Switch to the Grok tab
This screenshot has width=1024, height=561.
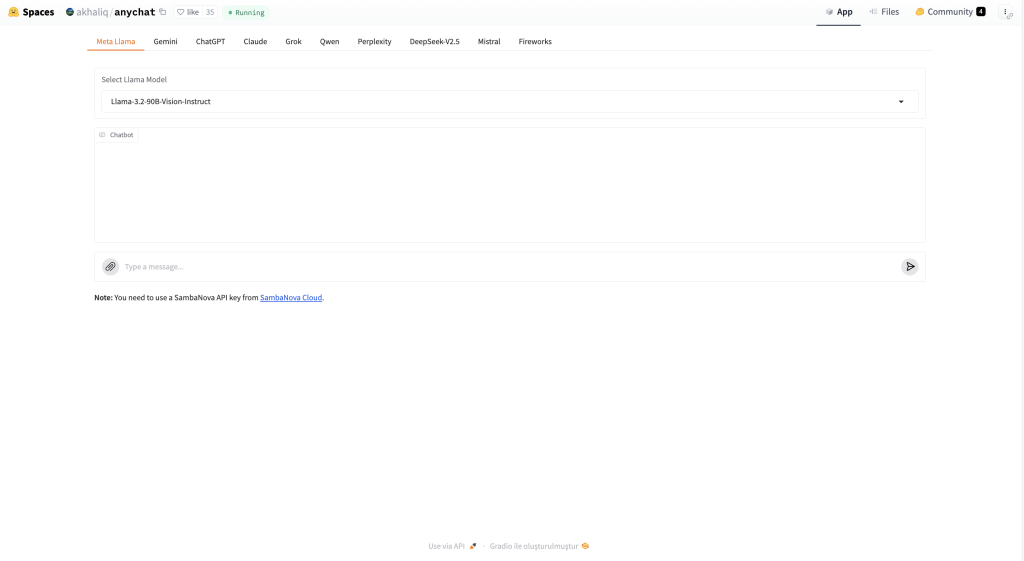[293, 41]
